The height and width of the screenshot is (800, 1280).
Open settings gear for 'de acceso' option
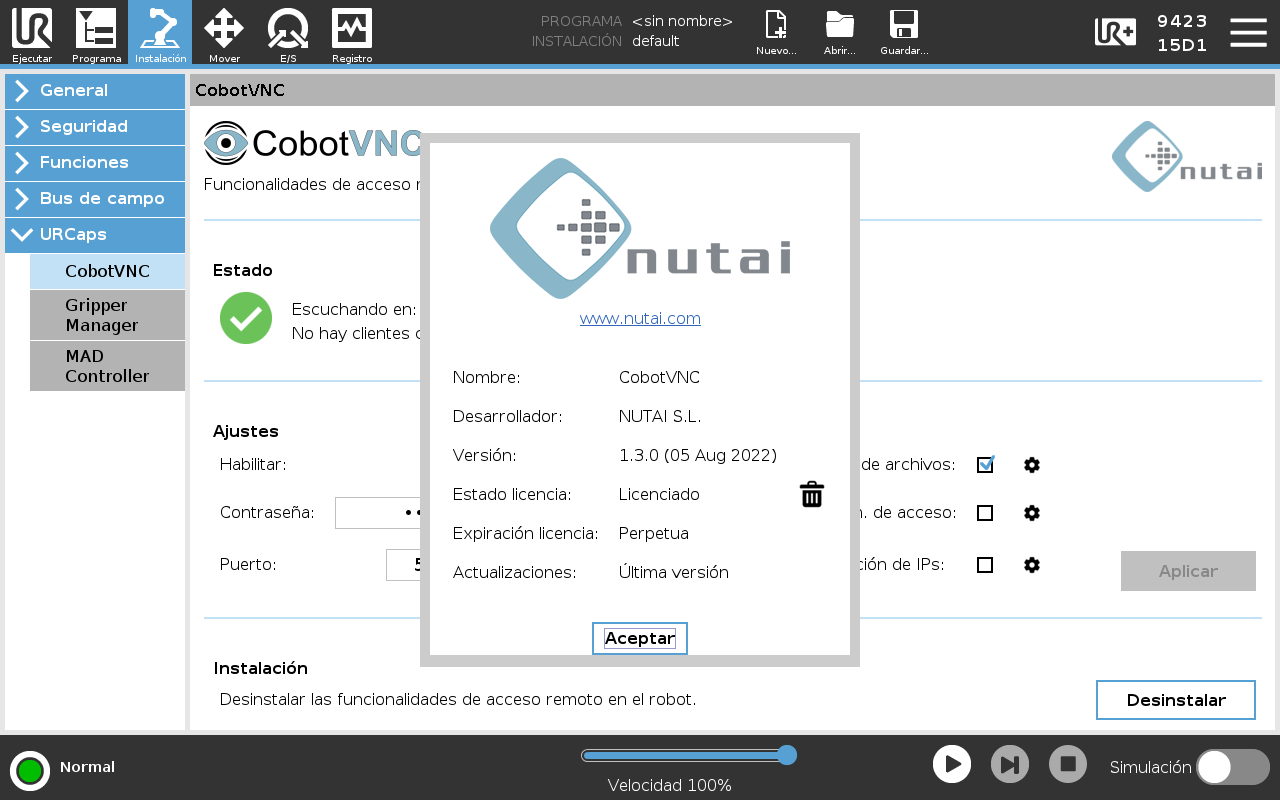(x=1032, y=513)
